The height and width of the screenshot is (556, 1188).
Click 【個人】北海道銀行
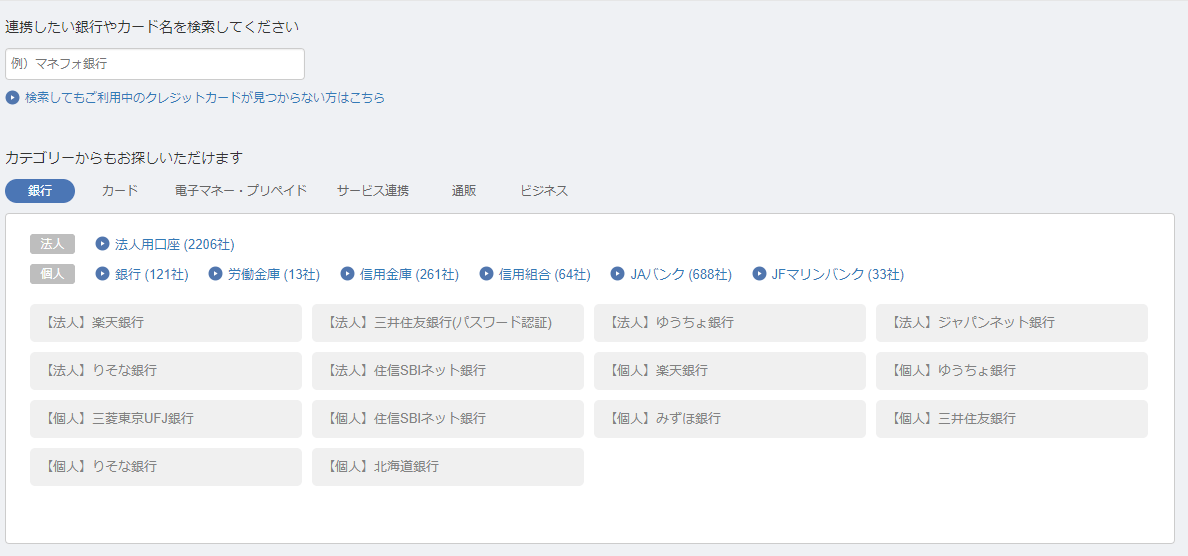click(x=448, y=467)
